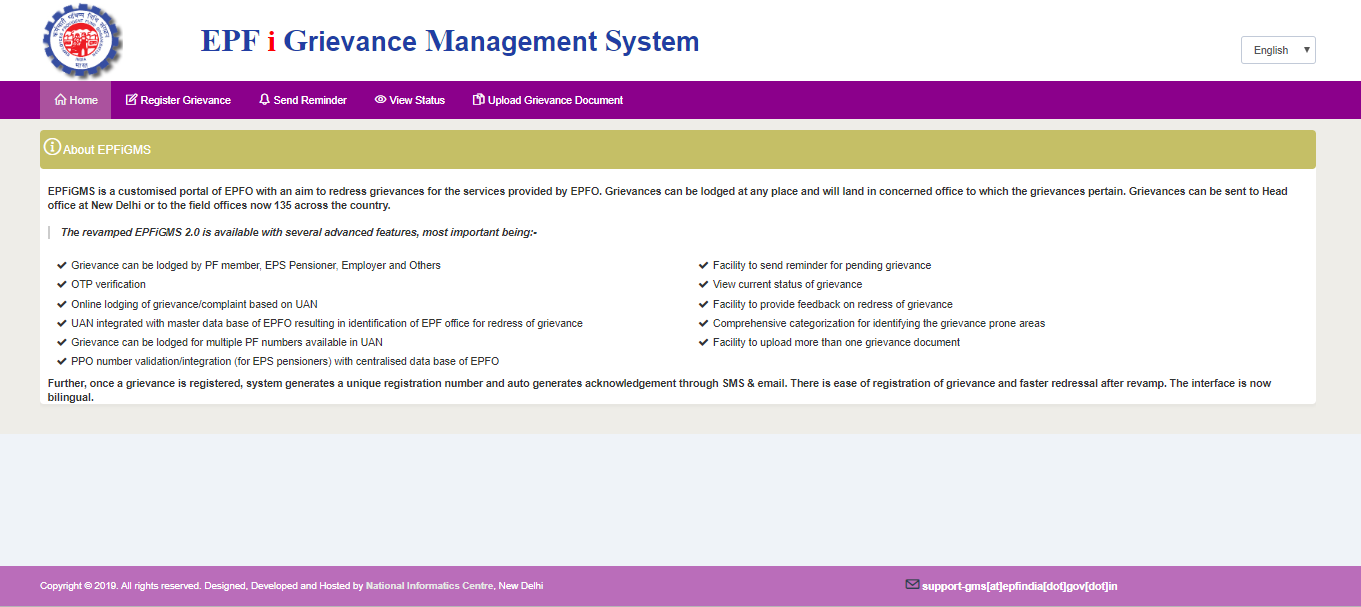Click the info icon beside About EPFiGMS

point(52,148)
